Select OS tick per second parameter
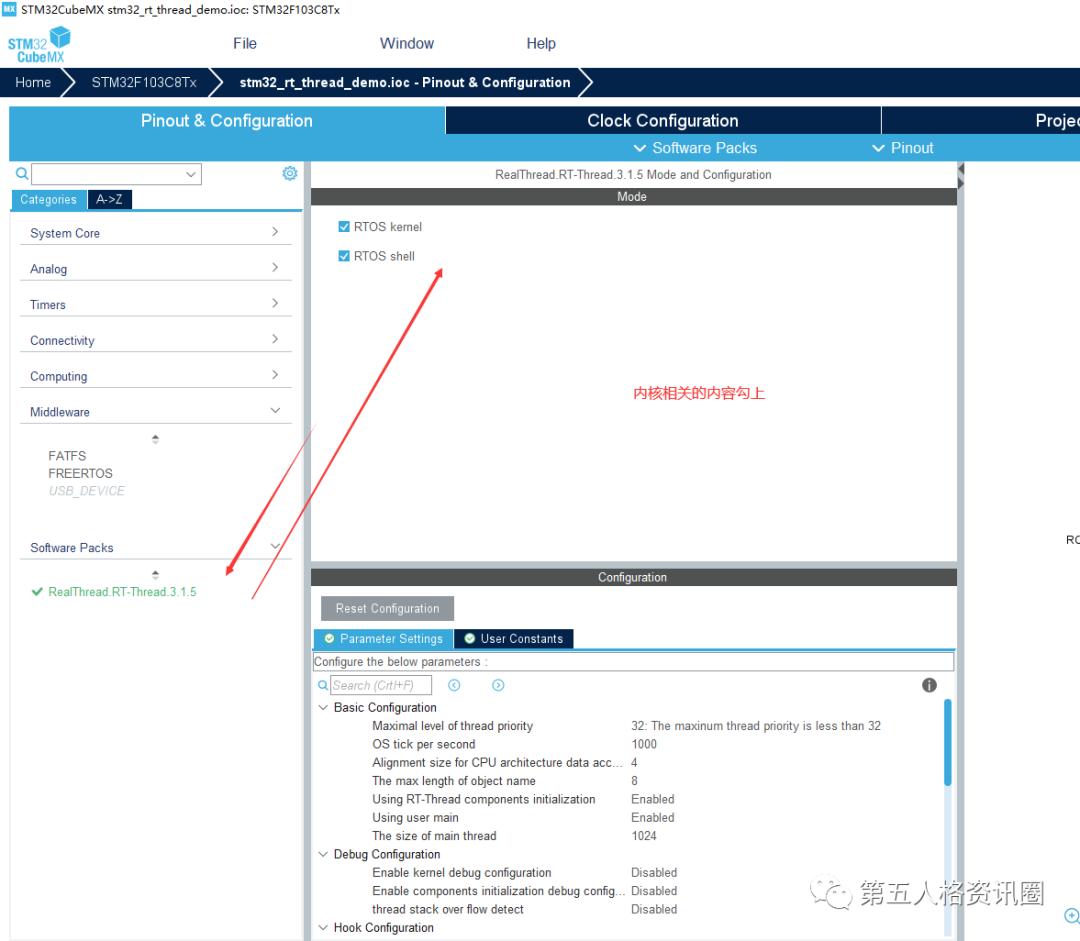Image resolution: width=1080 pixels, height=941 pixels. coord(424,744)
